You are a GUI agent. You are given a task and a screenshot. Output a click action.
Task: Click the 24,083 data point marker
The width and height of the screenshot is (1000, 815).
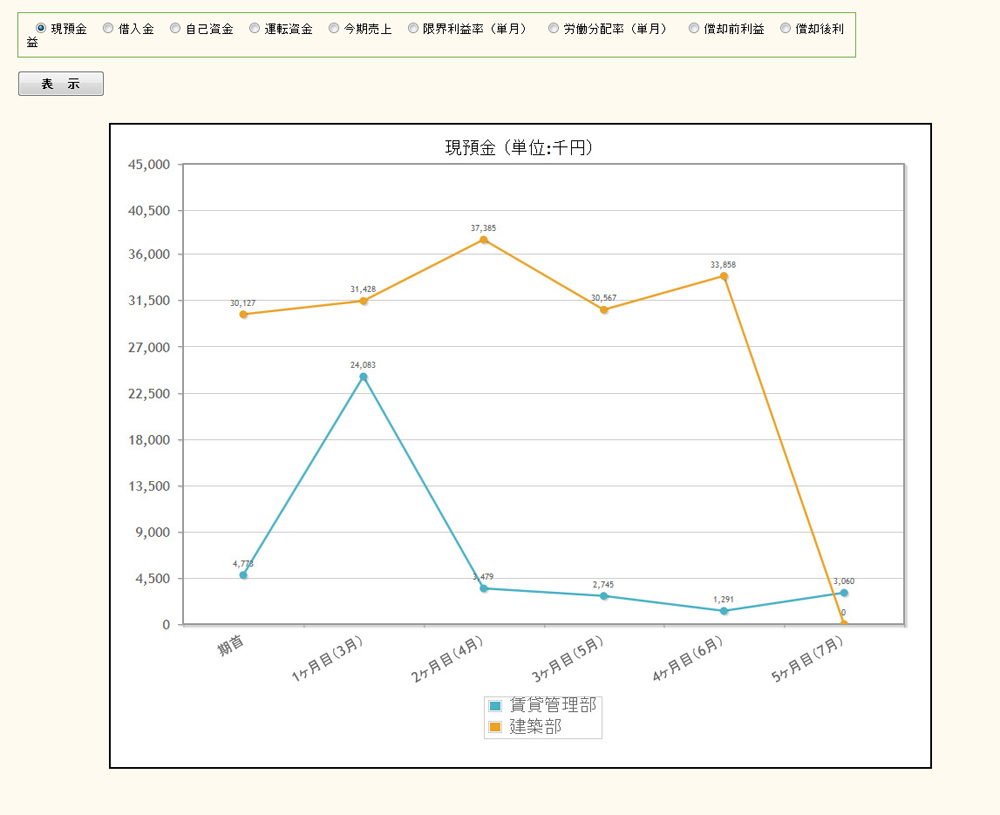point(363,377)
